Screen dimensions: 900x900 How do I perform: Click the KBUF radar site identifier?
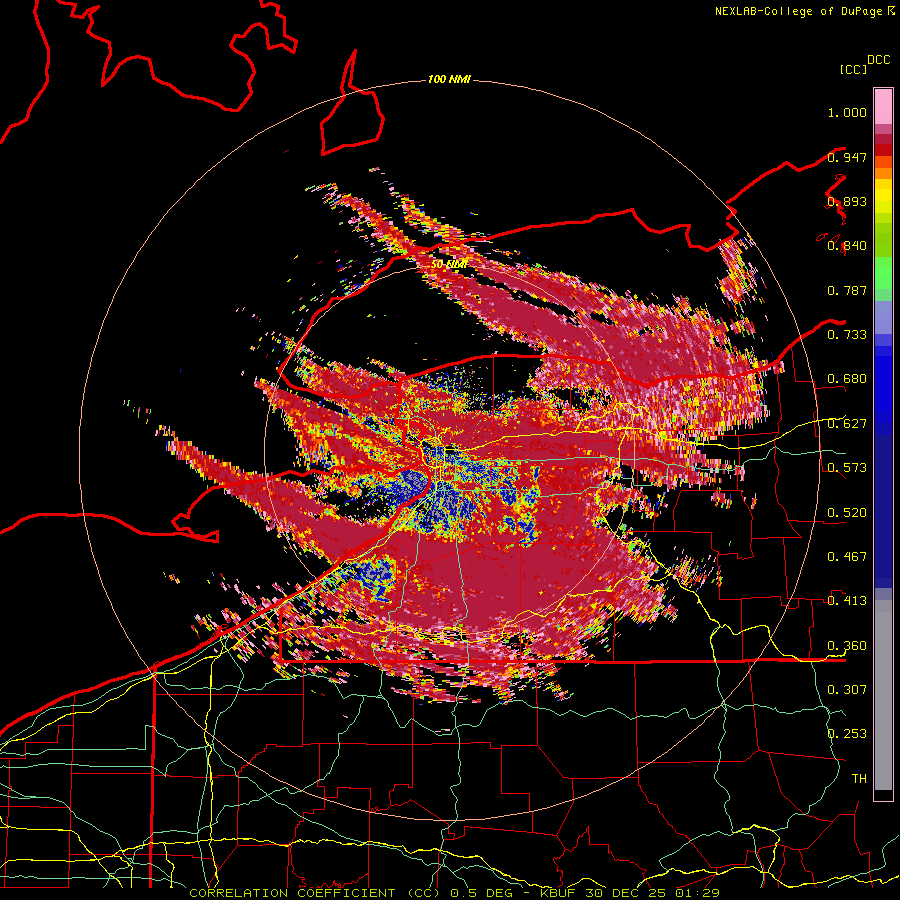point(560,893)
